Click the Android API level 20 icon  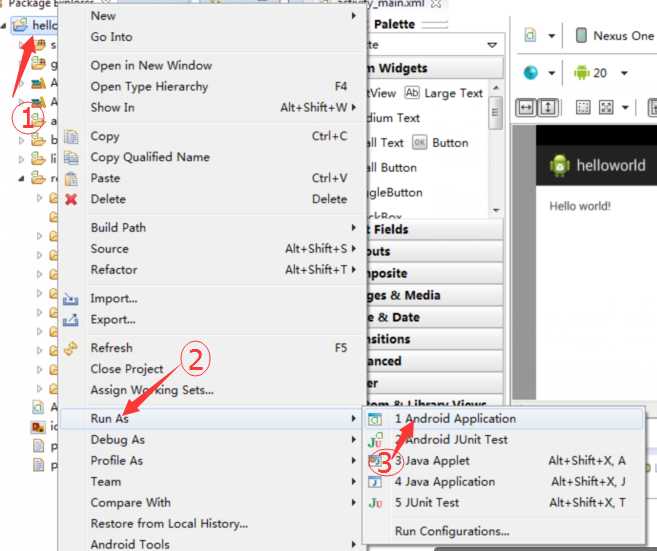[582, 72]
